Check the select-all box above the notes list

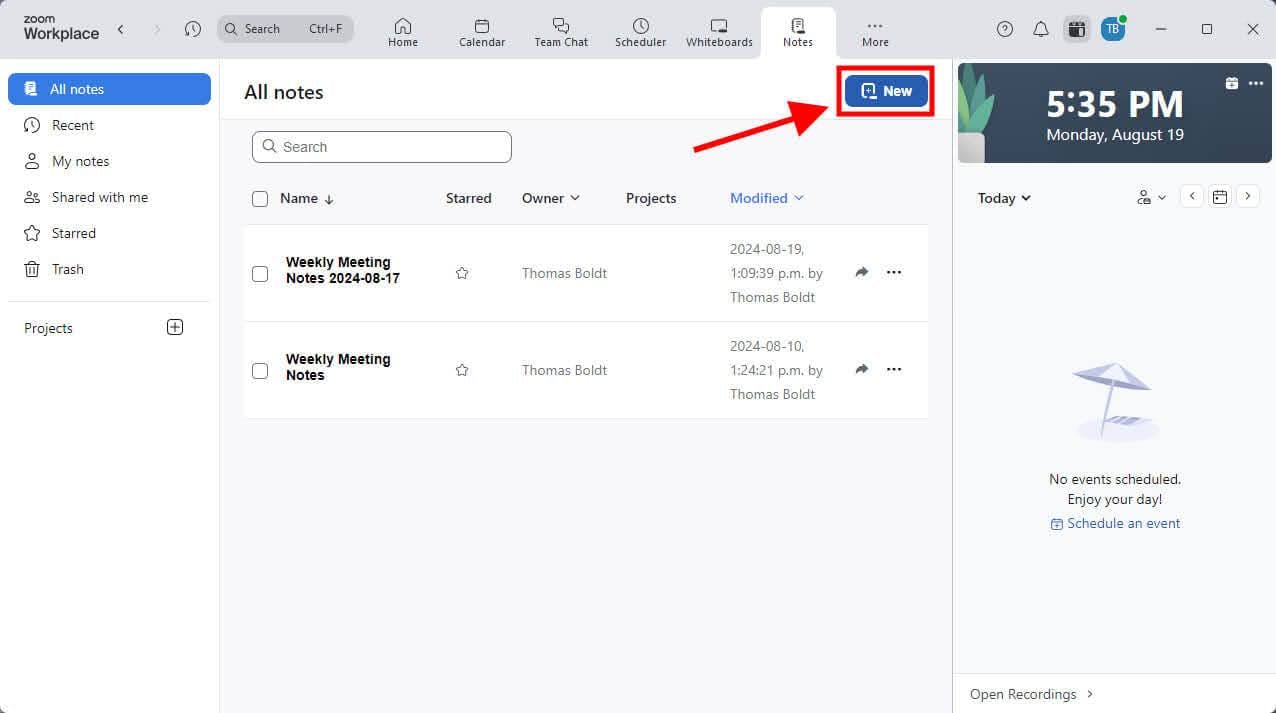(x=260, y=198)
